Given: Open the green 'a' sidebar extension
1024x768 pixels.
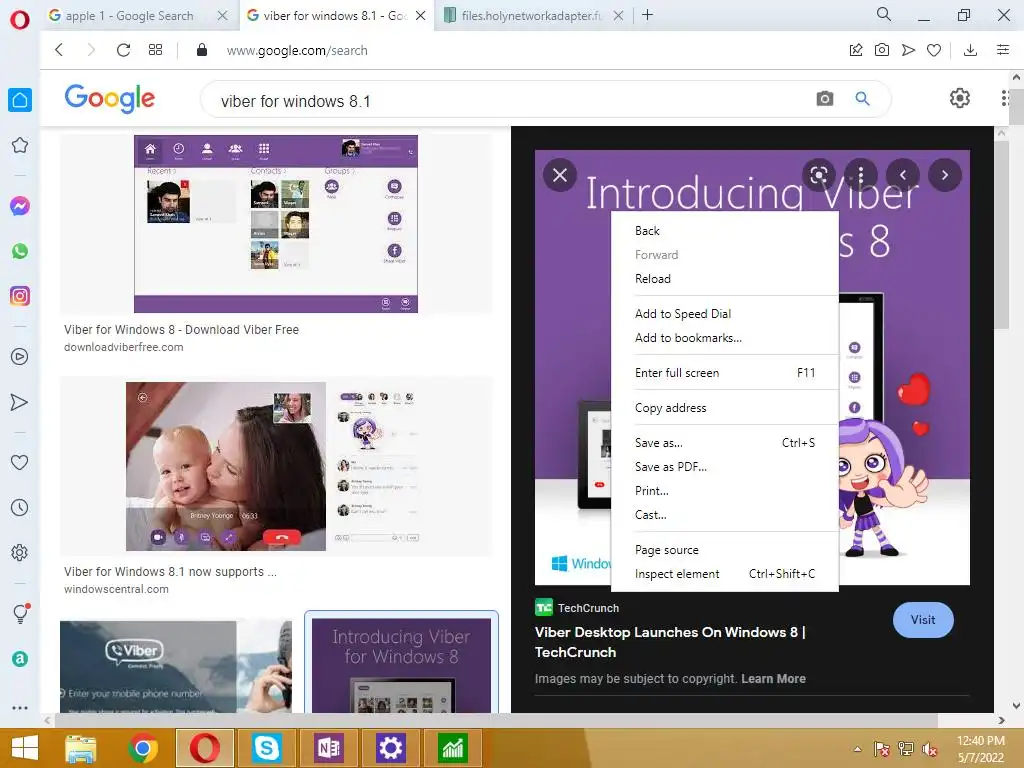Looking at the screenshot, I should click(x=20, y=659).
